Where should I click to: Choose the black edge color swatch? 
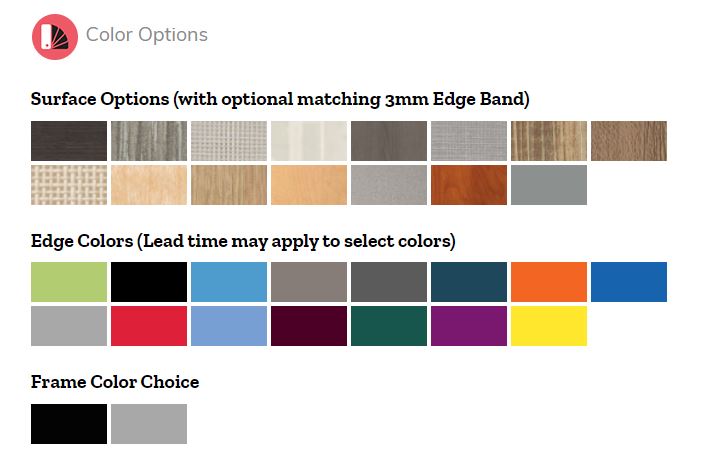(x=149, y=282)
